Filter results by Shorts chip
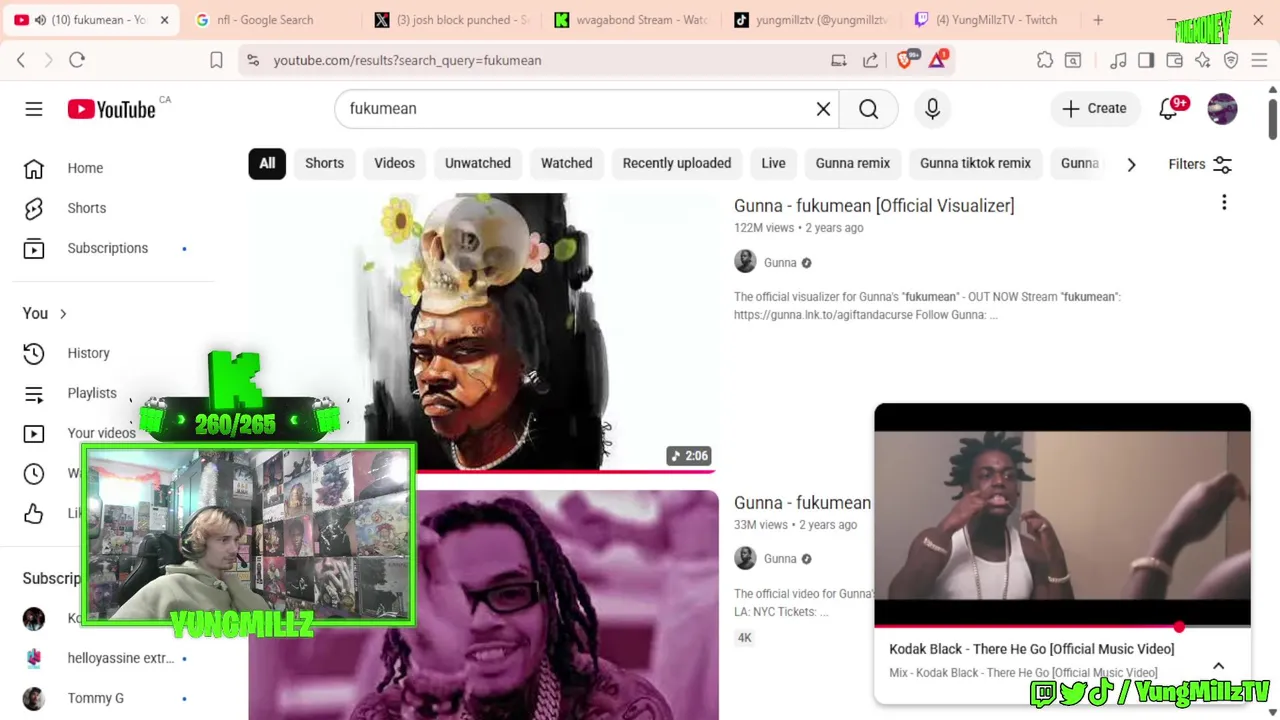Viewport: 1280px width, 720px height. pos(324,163)
